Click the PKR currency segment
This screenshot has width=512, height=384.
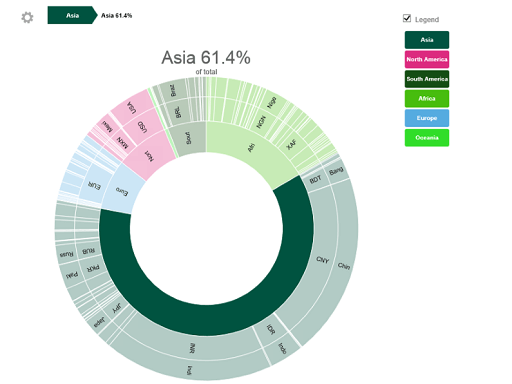click(93, 268)
